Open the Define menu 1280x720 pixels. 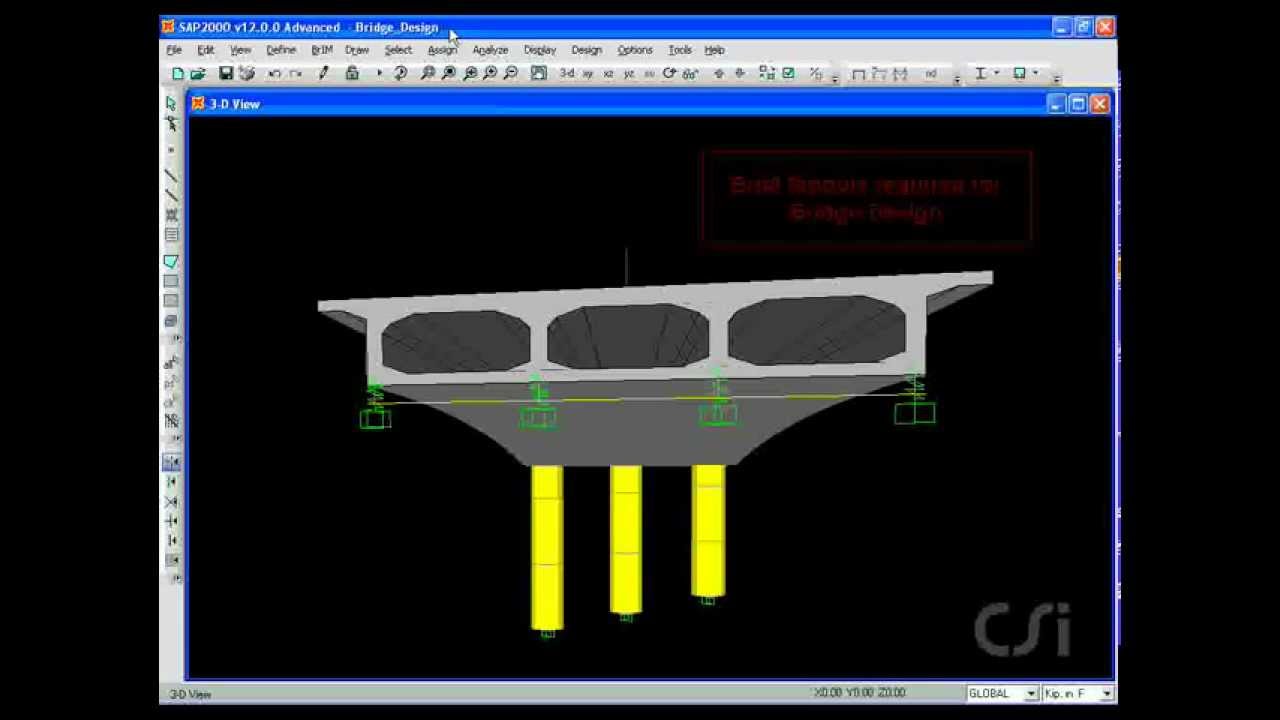(x=281, y=50)
